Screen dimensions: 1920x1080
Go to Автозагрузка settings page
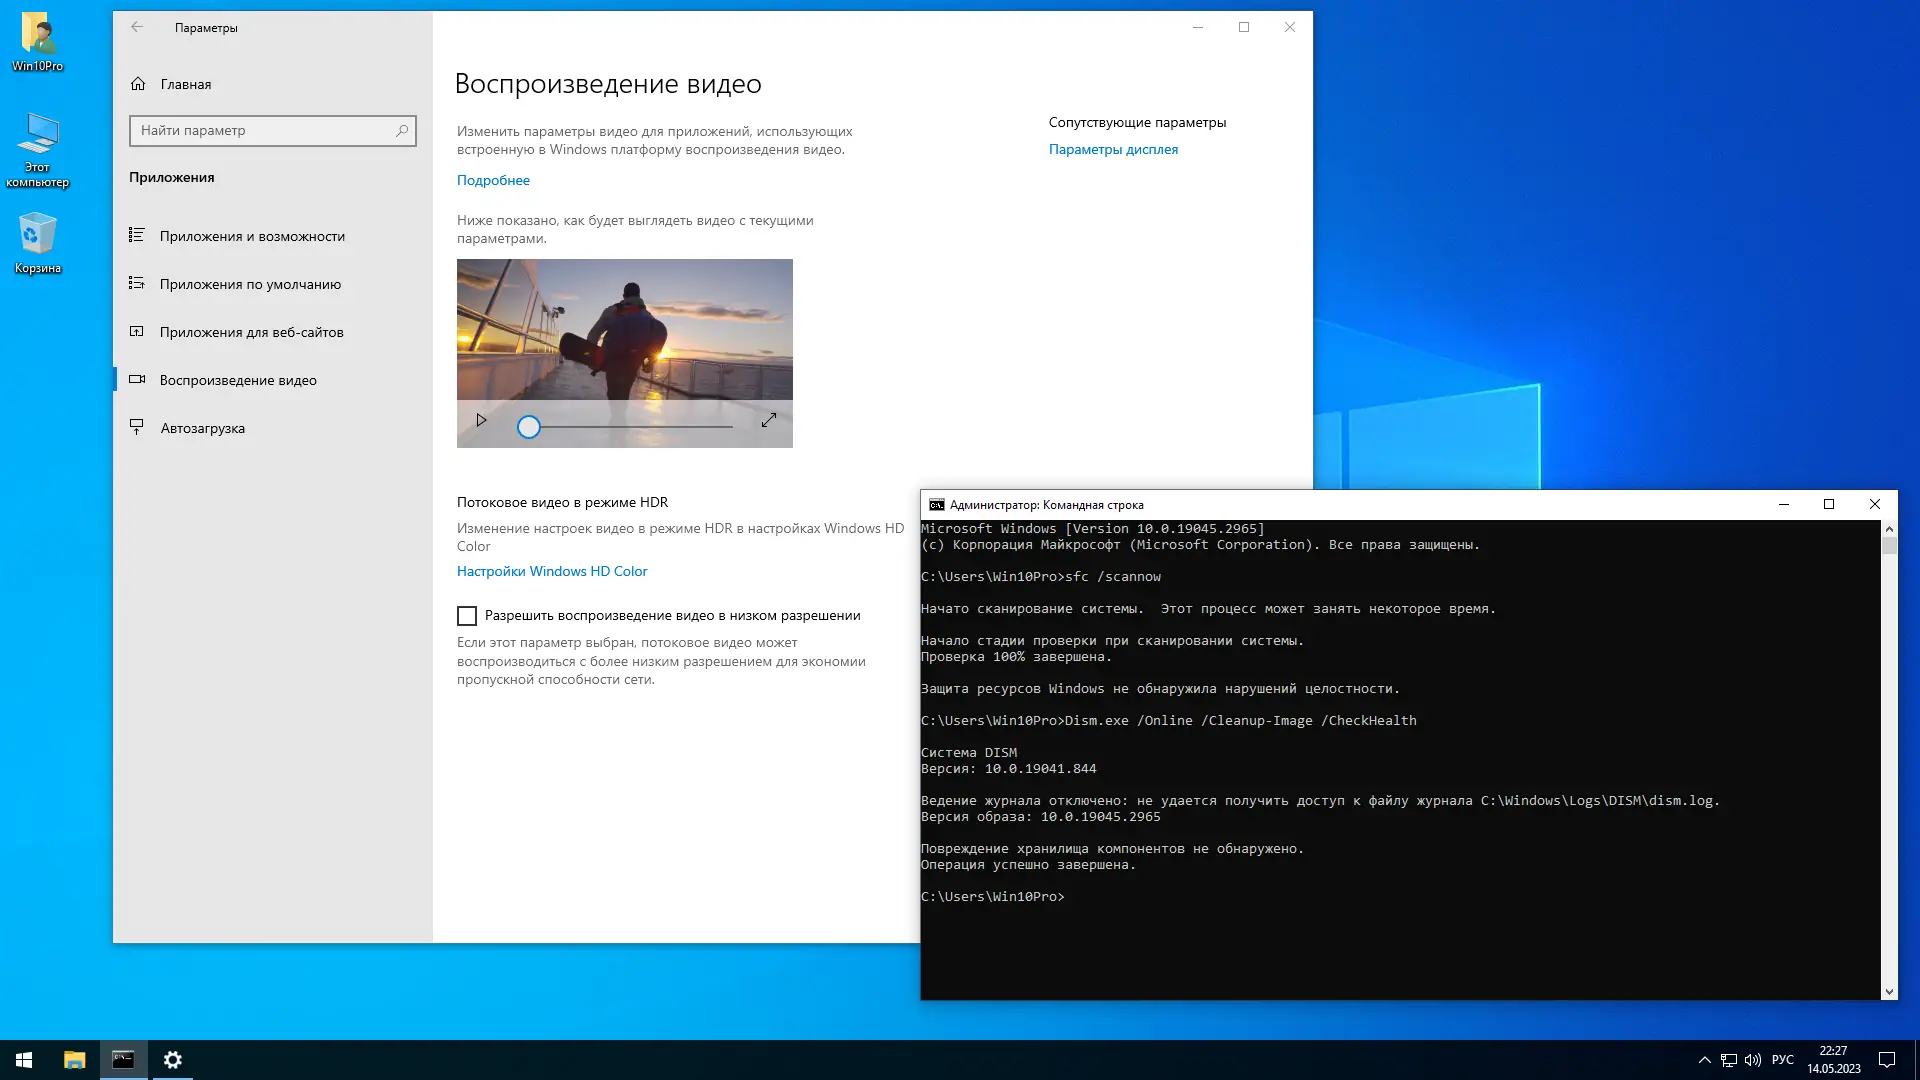(x=202, y=428)
